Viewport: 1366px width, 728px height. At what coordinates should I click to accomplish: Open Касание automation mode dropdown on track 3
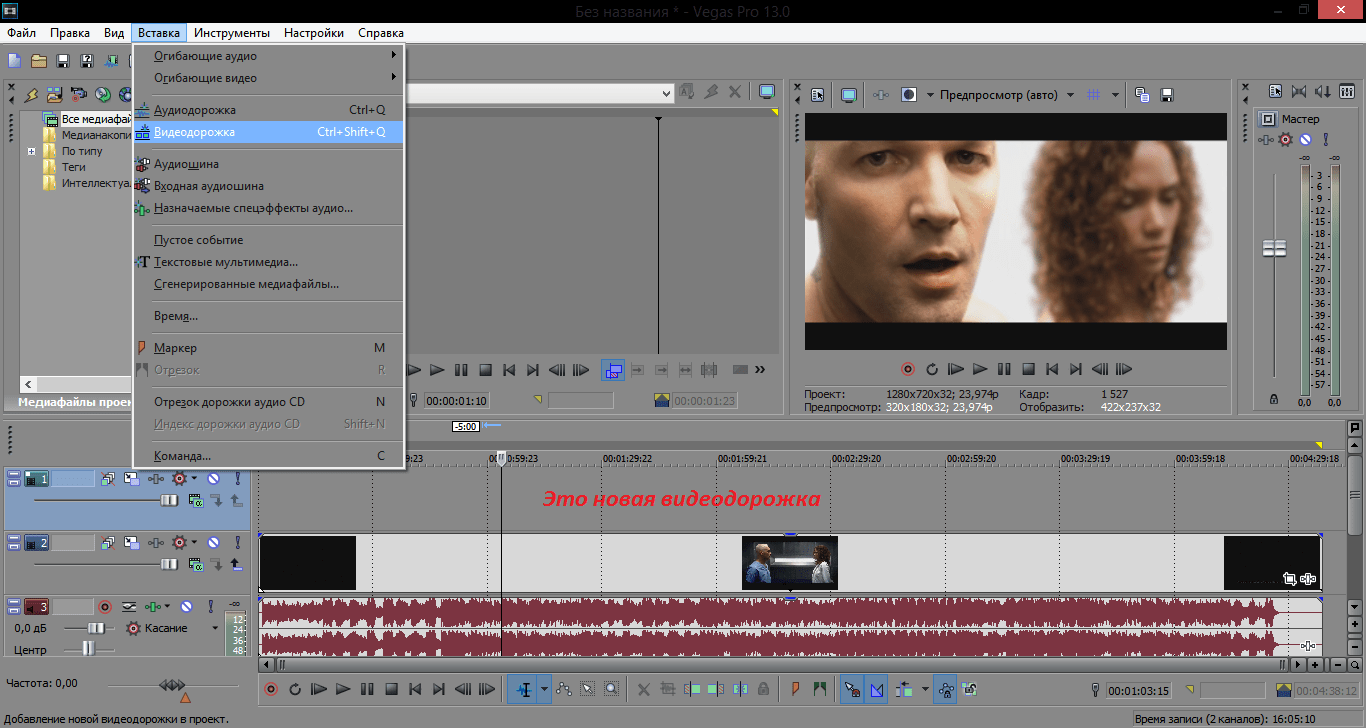(x=214, y=628)
